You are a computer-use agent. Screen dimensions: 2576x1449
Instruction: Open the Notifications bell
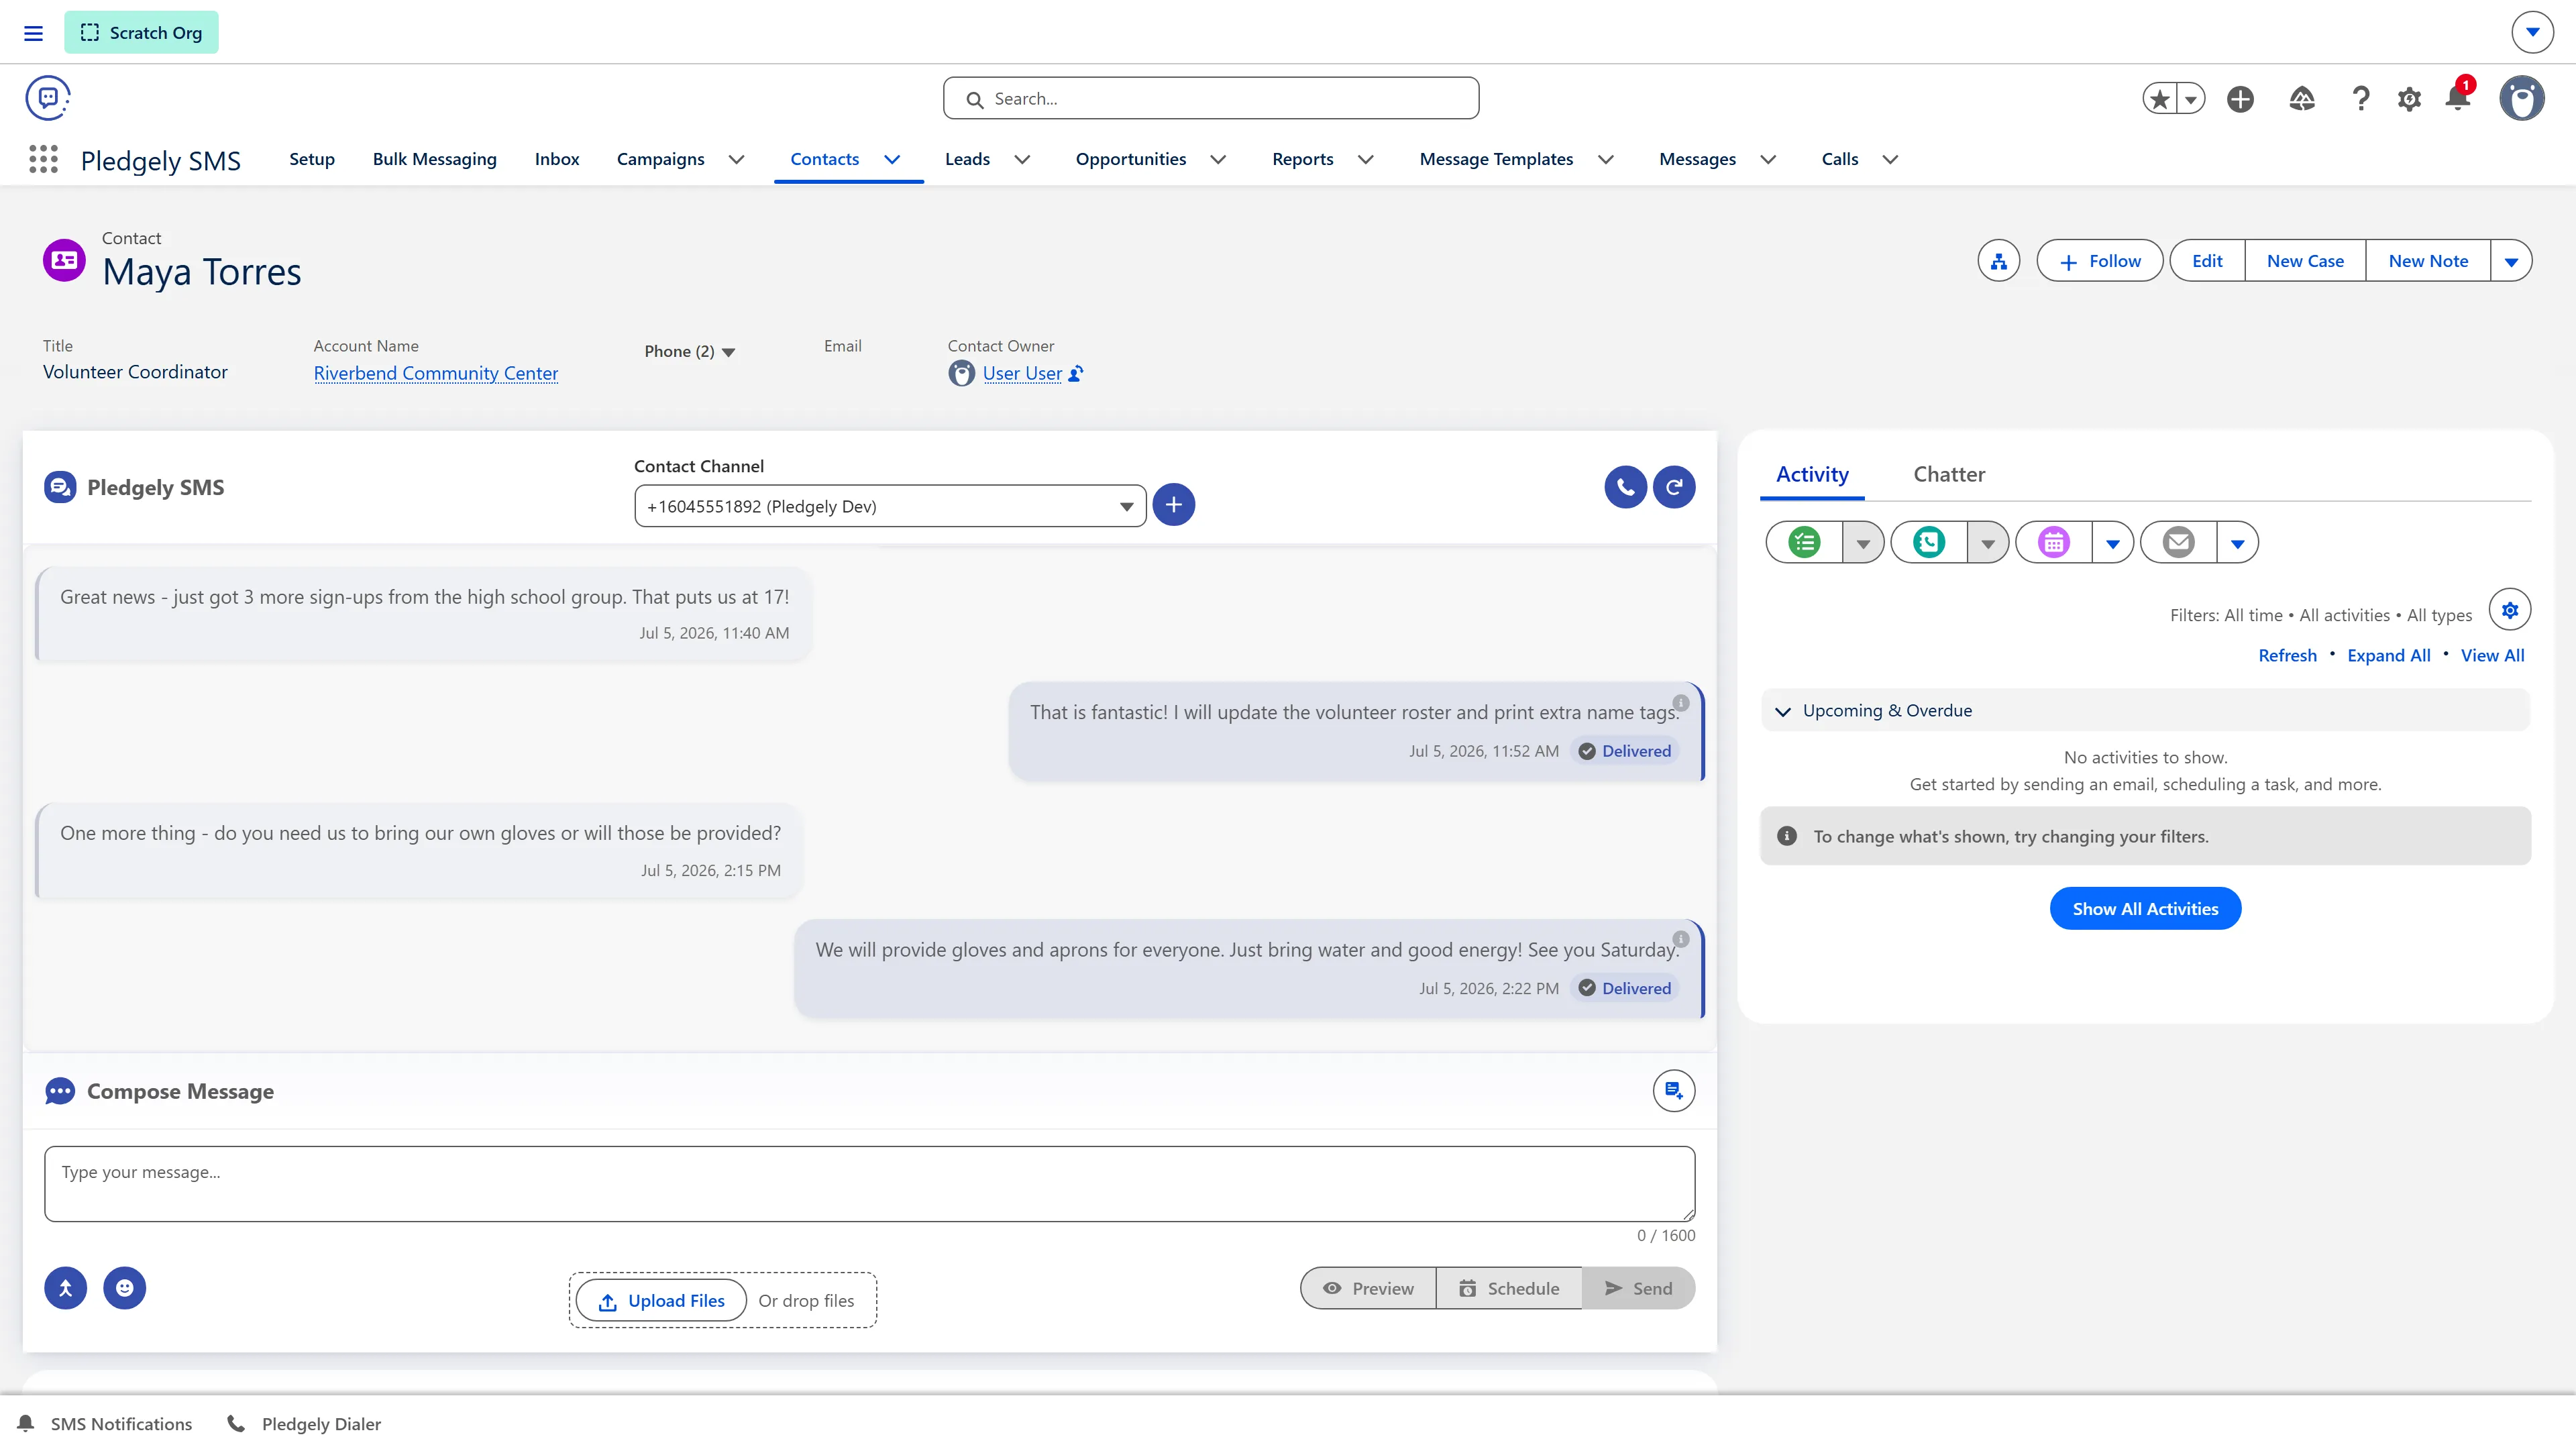[2458, 98]
